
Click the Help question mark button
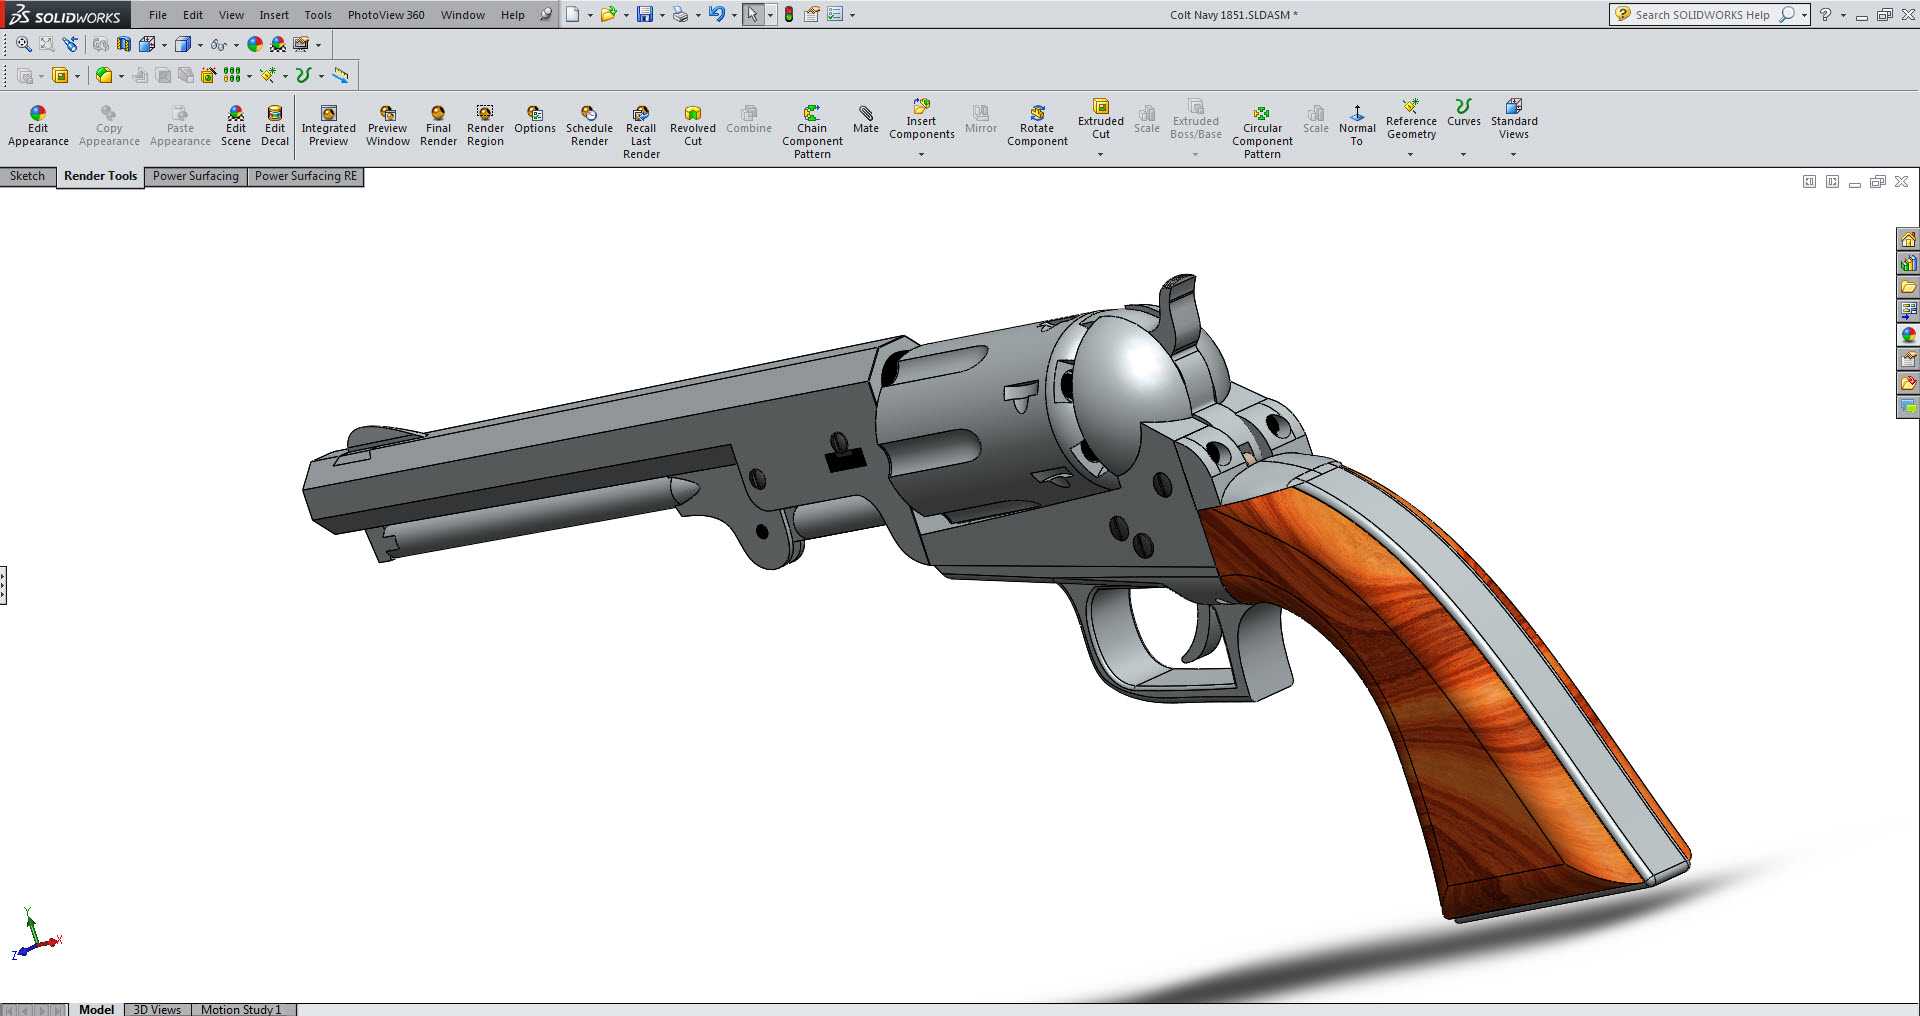pyautogui.click(x=1825, y=14)
